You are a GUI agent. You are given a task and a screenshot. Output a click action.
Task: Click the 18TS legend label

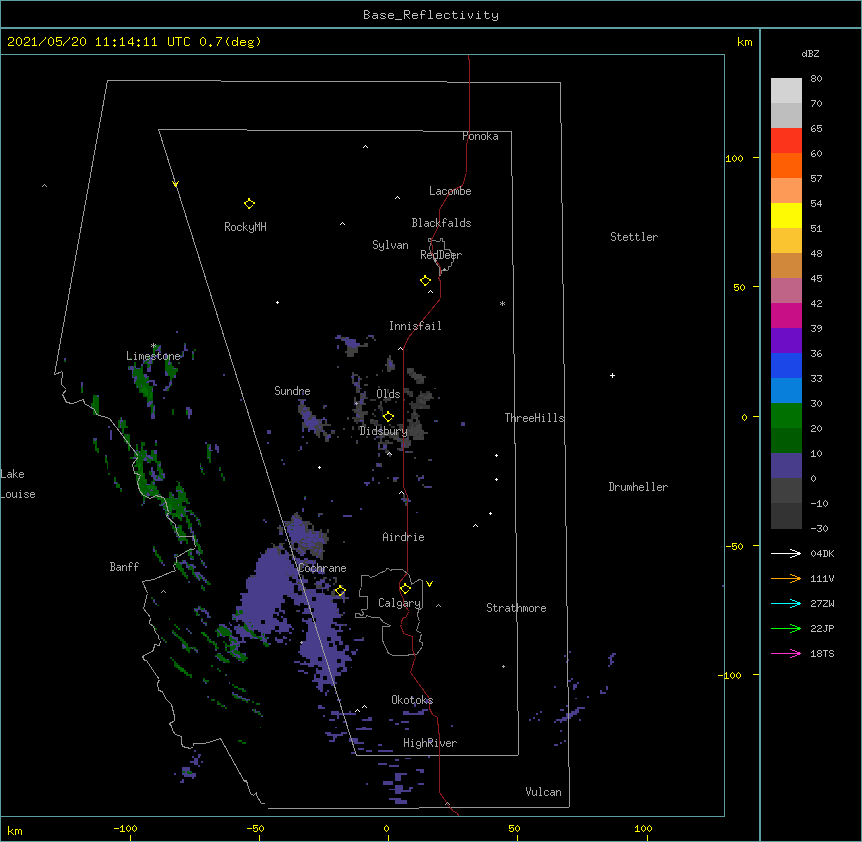[822, 653]
